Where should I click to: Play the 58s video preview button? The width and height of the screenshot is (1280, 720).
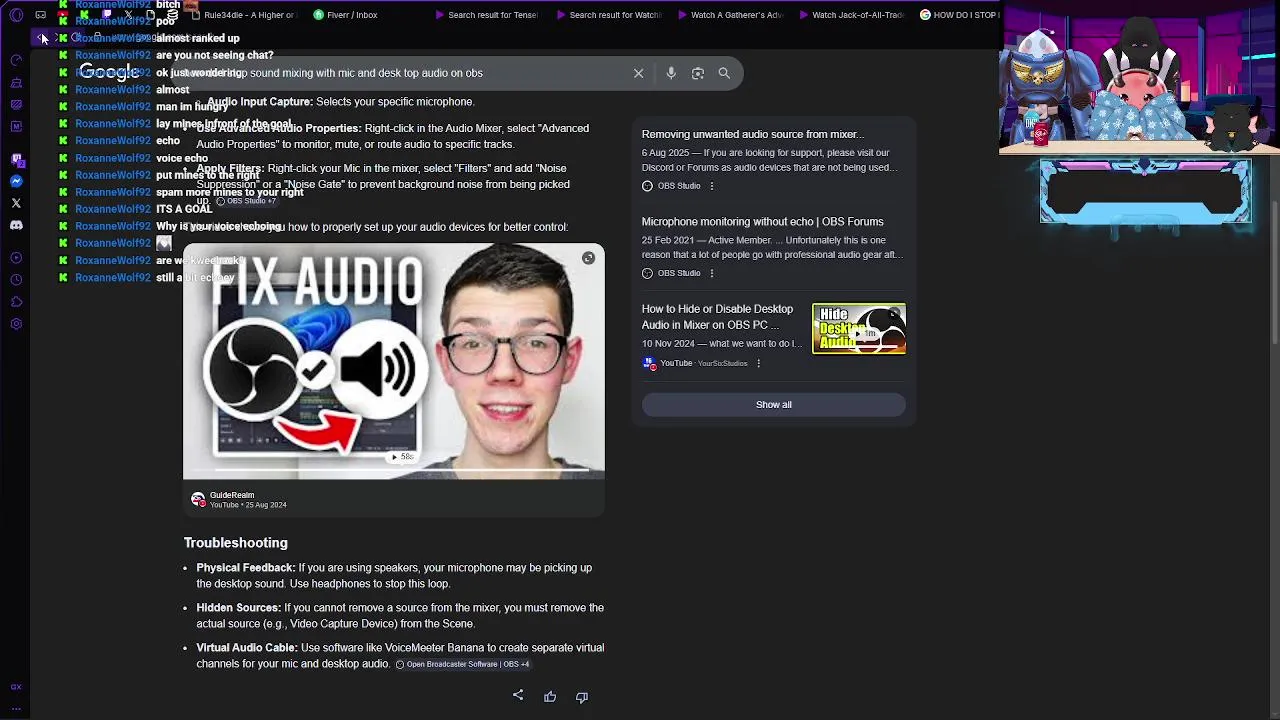click(401, 457)
